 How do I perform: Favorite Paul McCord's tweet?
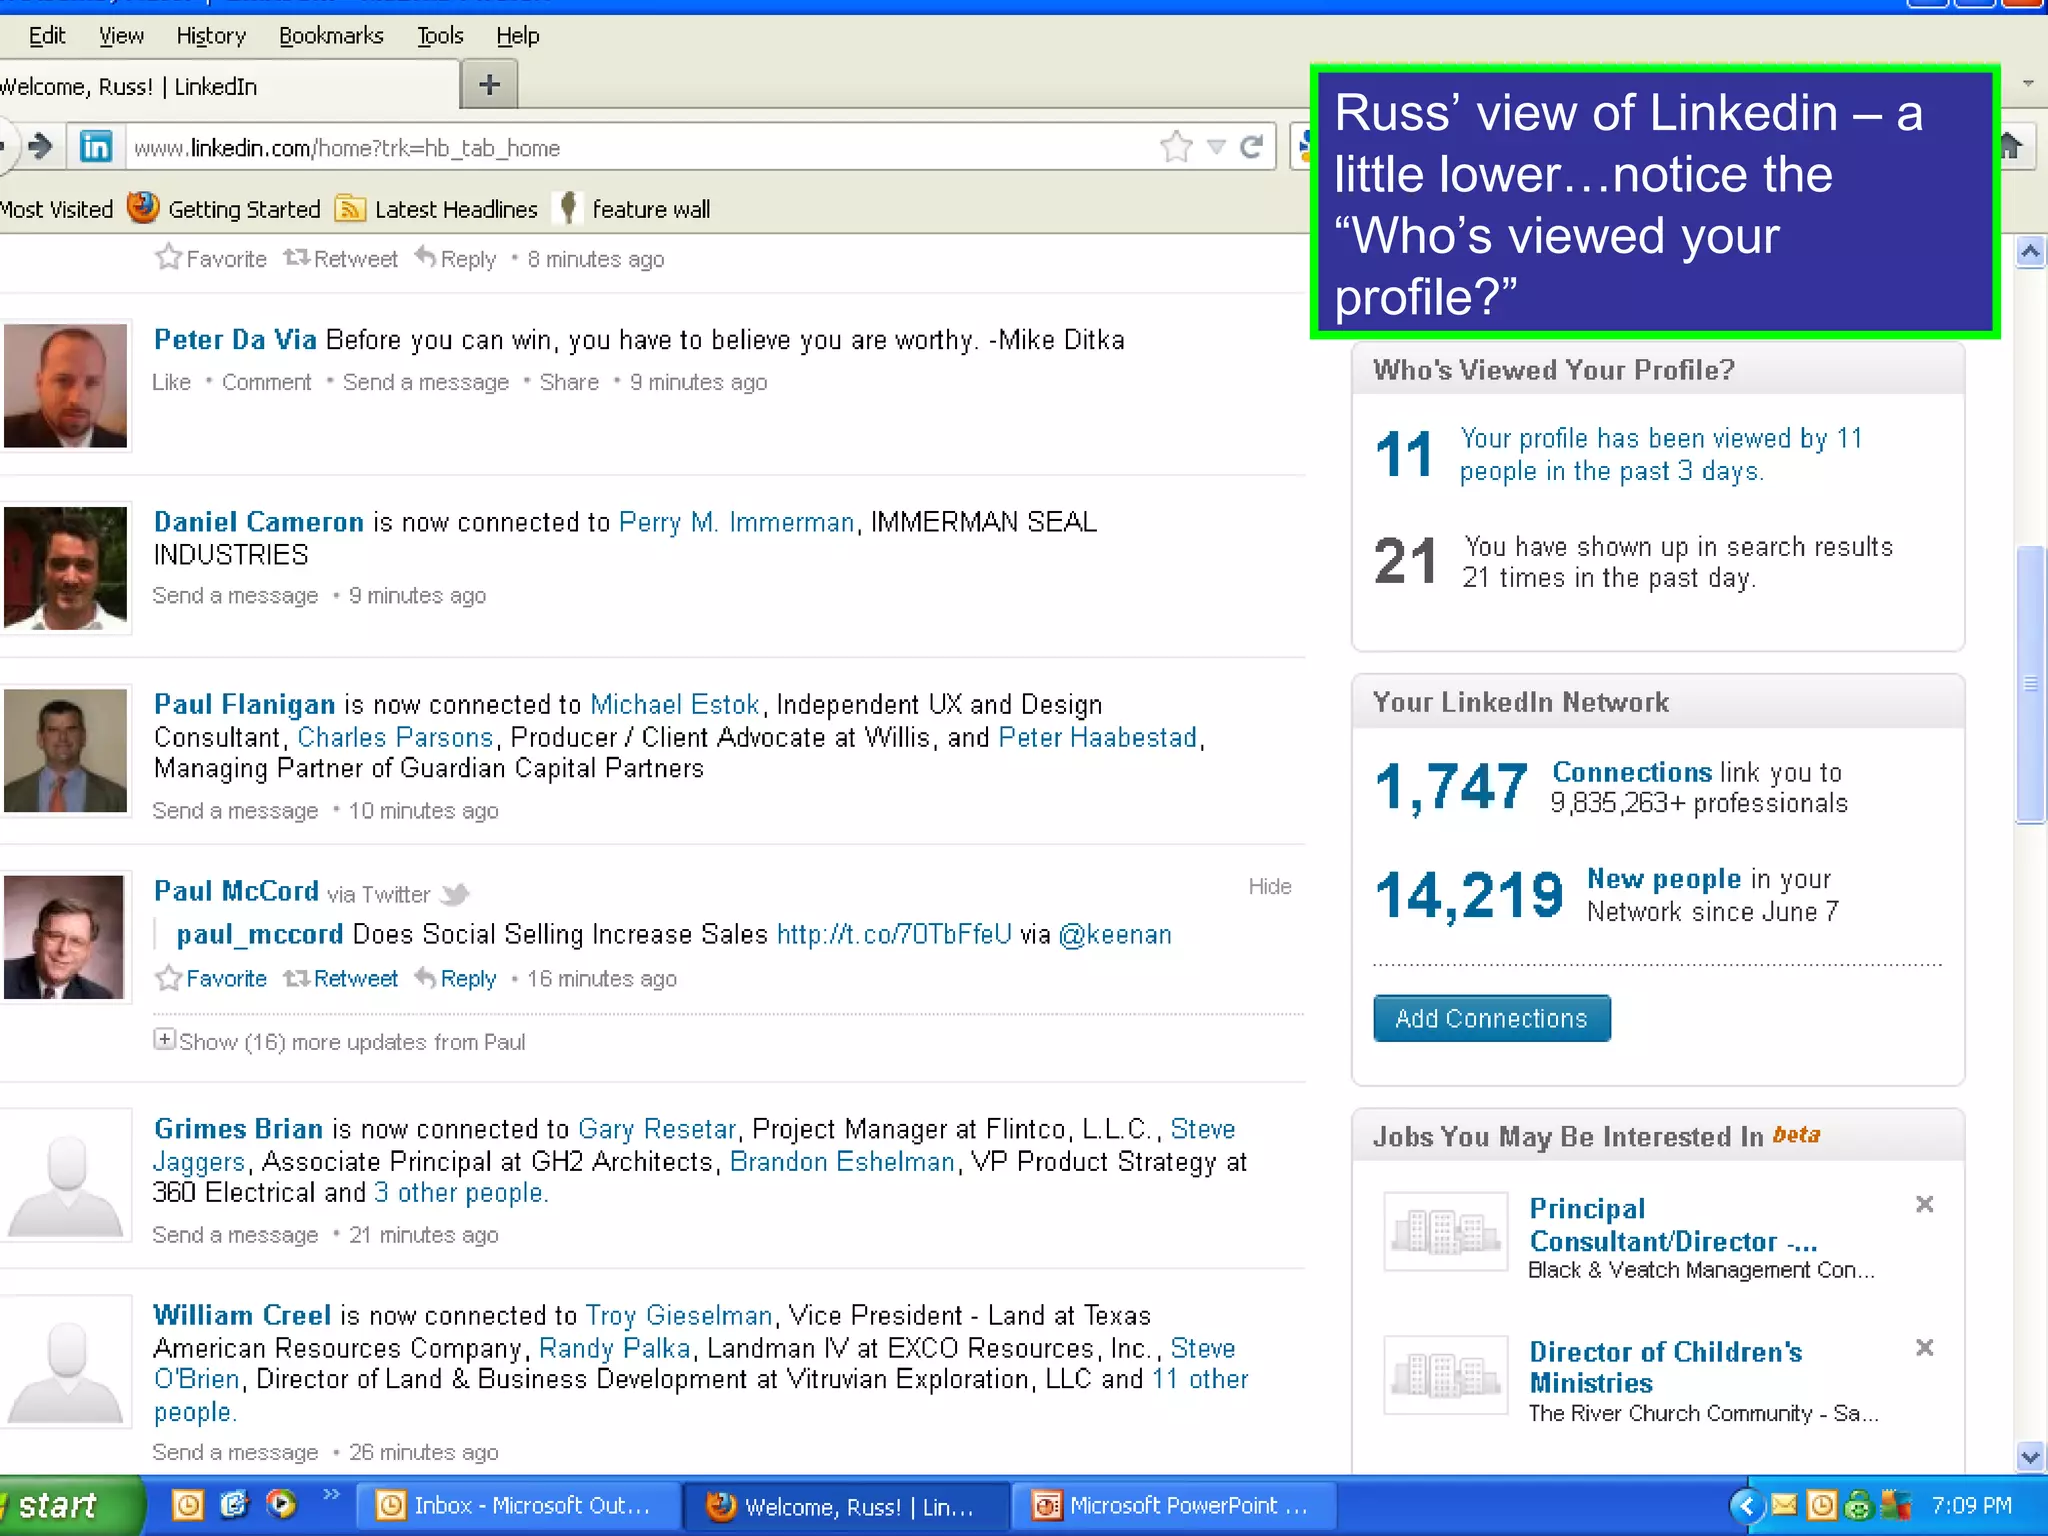click(211, 978)
